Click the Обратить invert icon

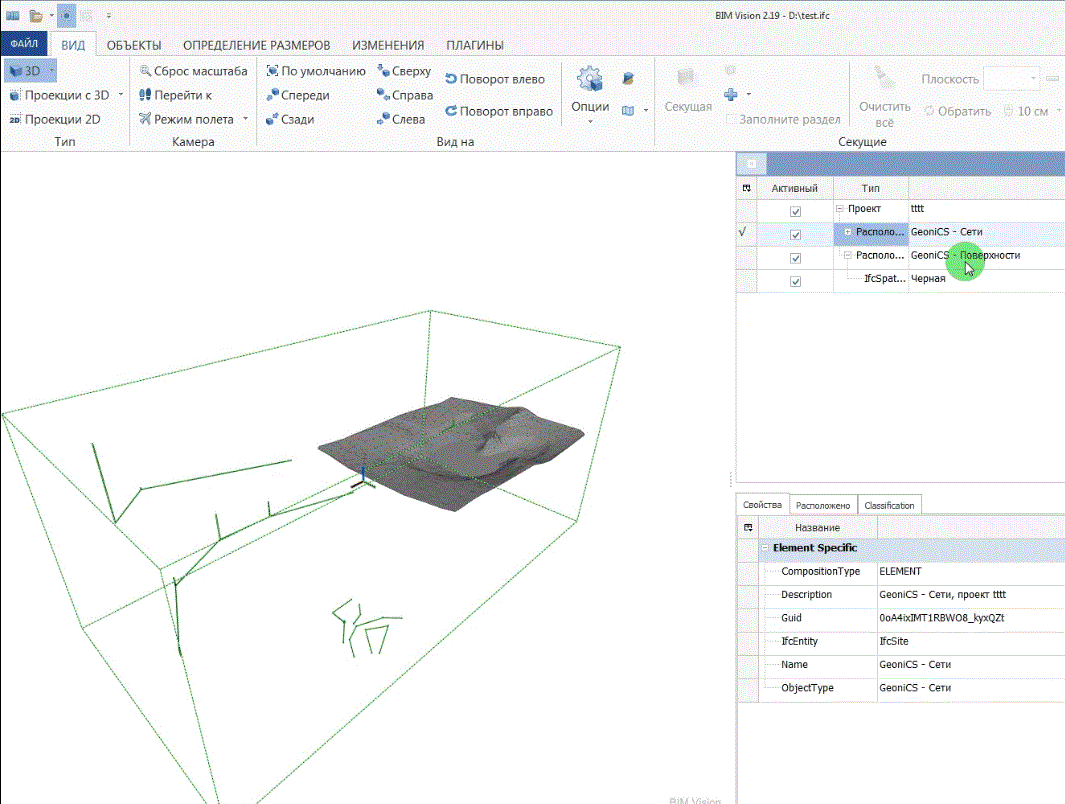(929, 111)
